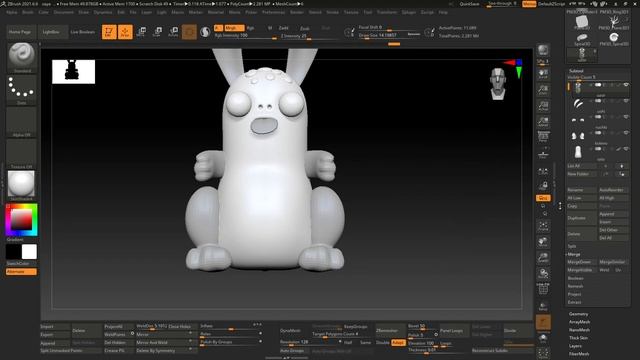The image size is (640, 360).
Task: Activate the Edit mode button
Action: point(109,32)
